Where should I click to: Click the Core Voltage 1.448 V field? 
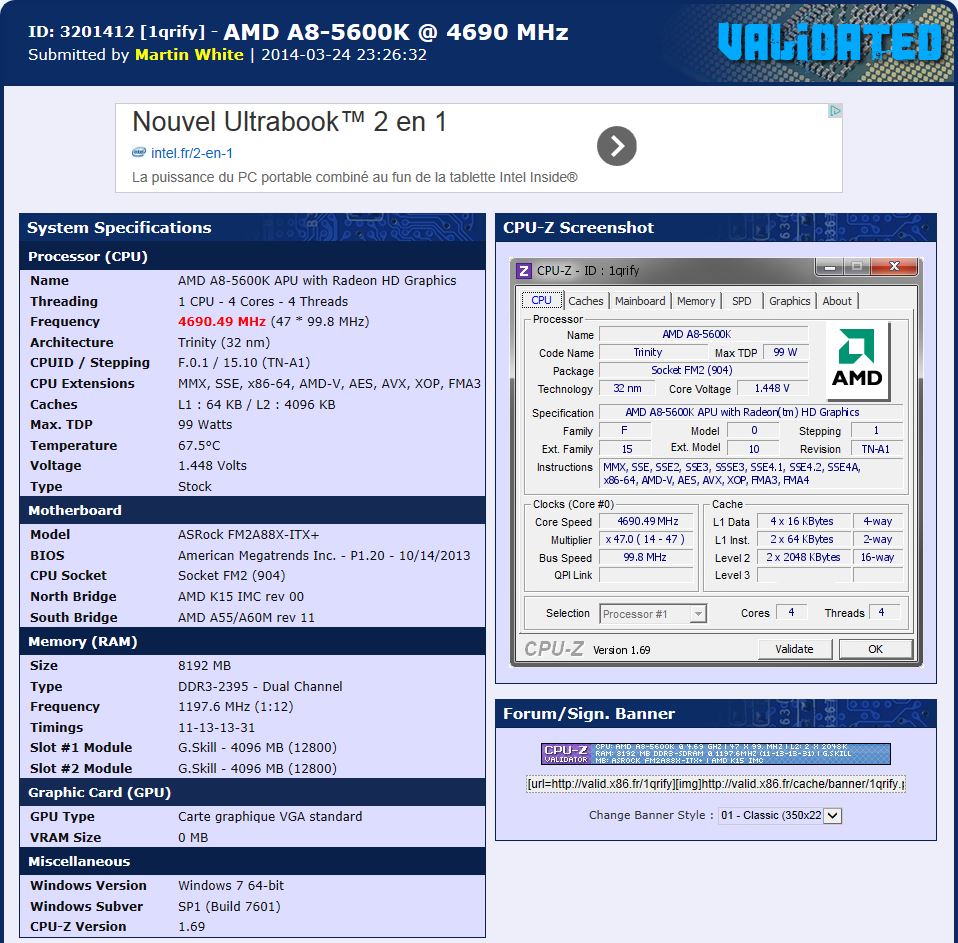pyautogui.click(x=772, y=388)
